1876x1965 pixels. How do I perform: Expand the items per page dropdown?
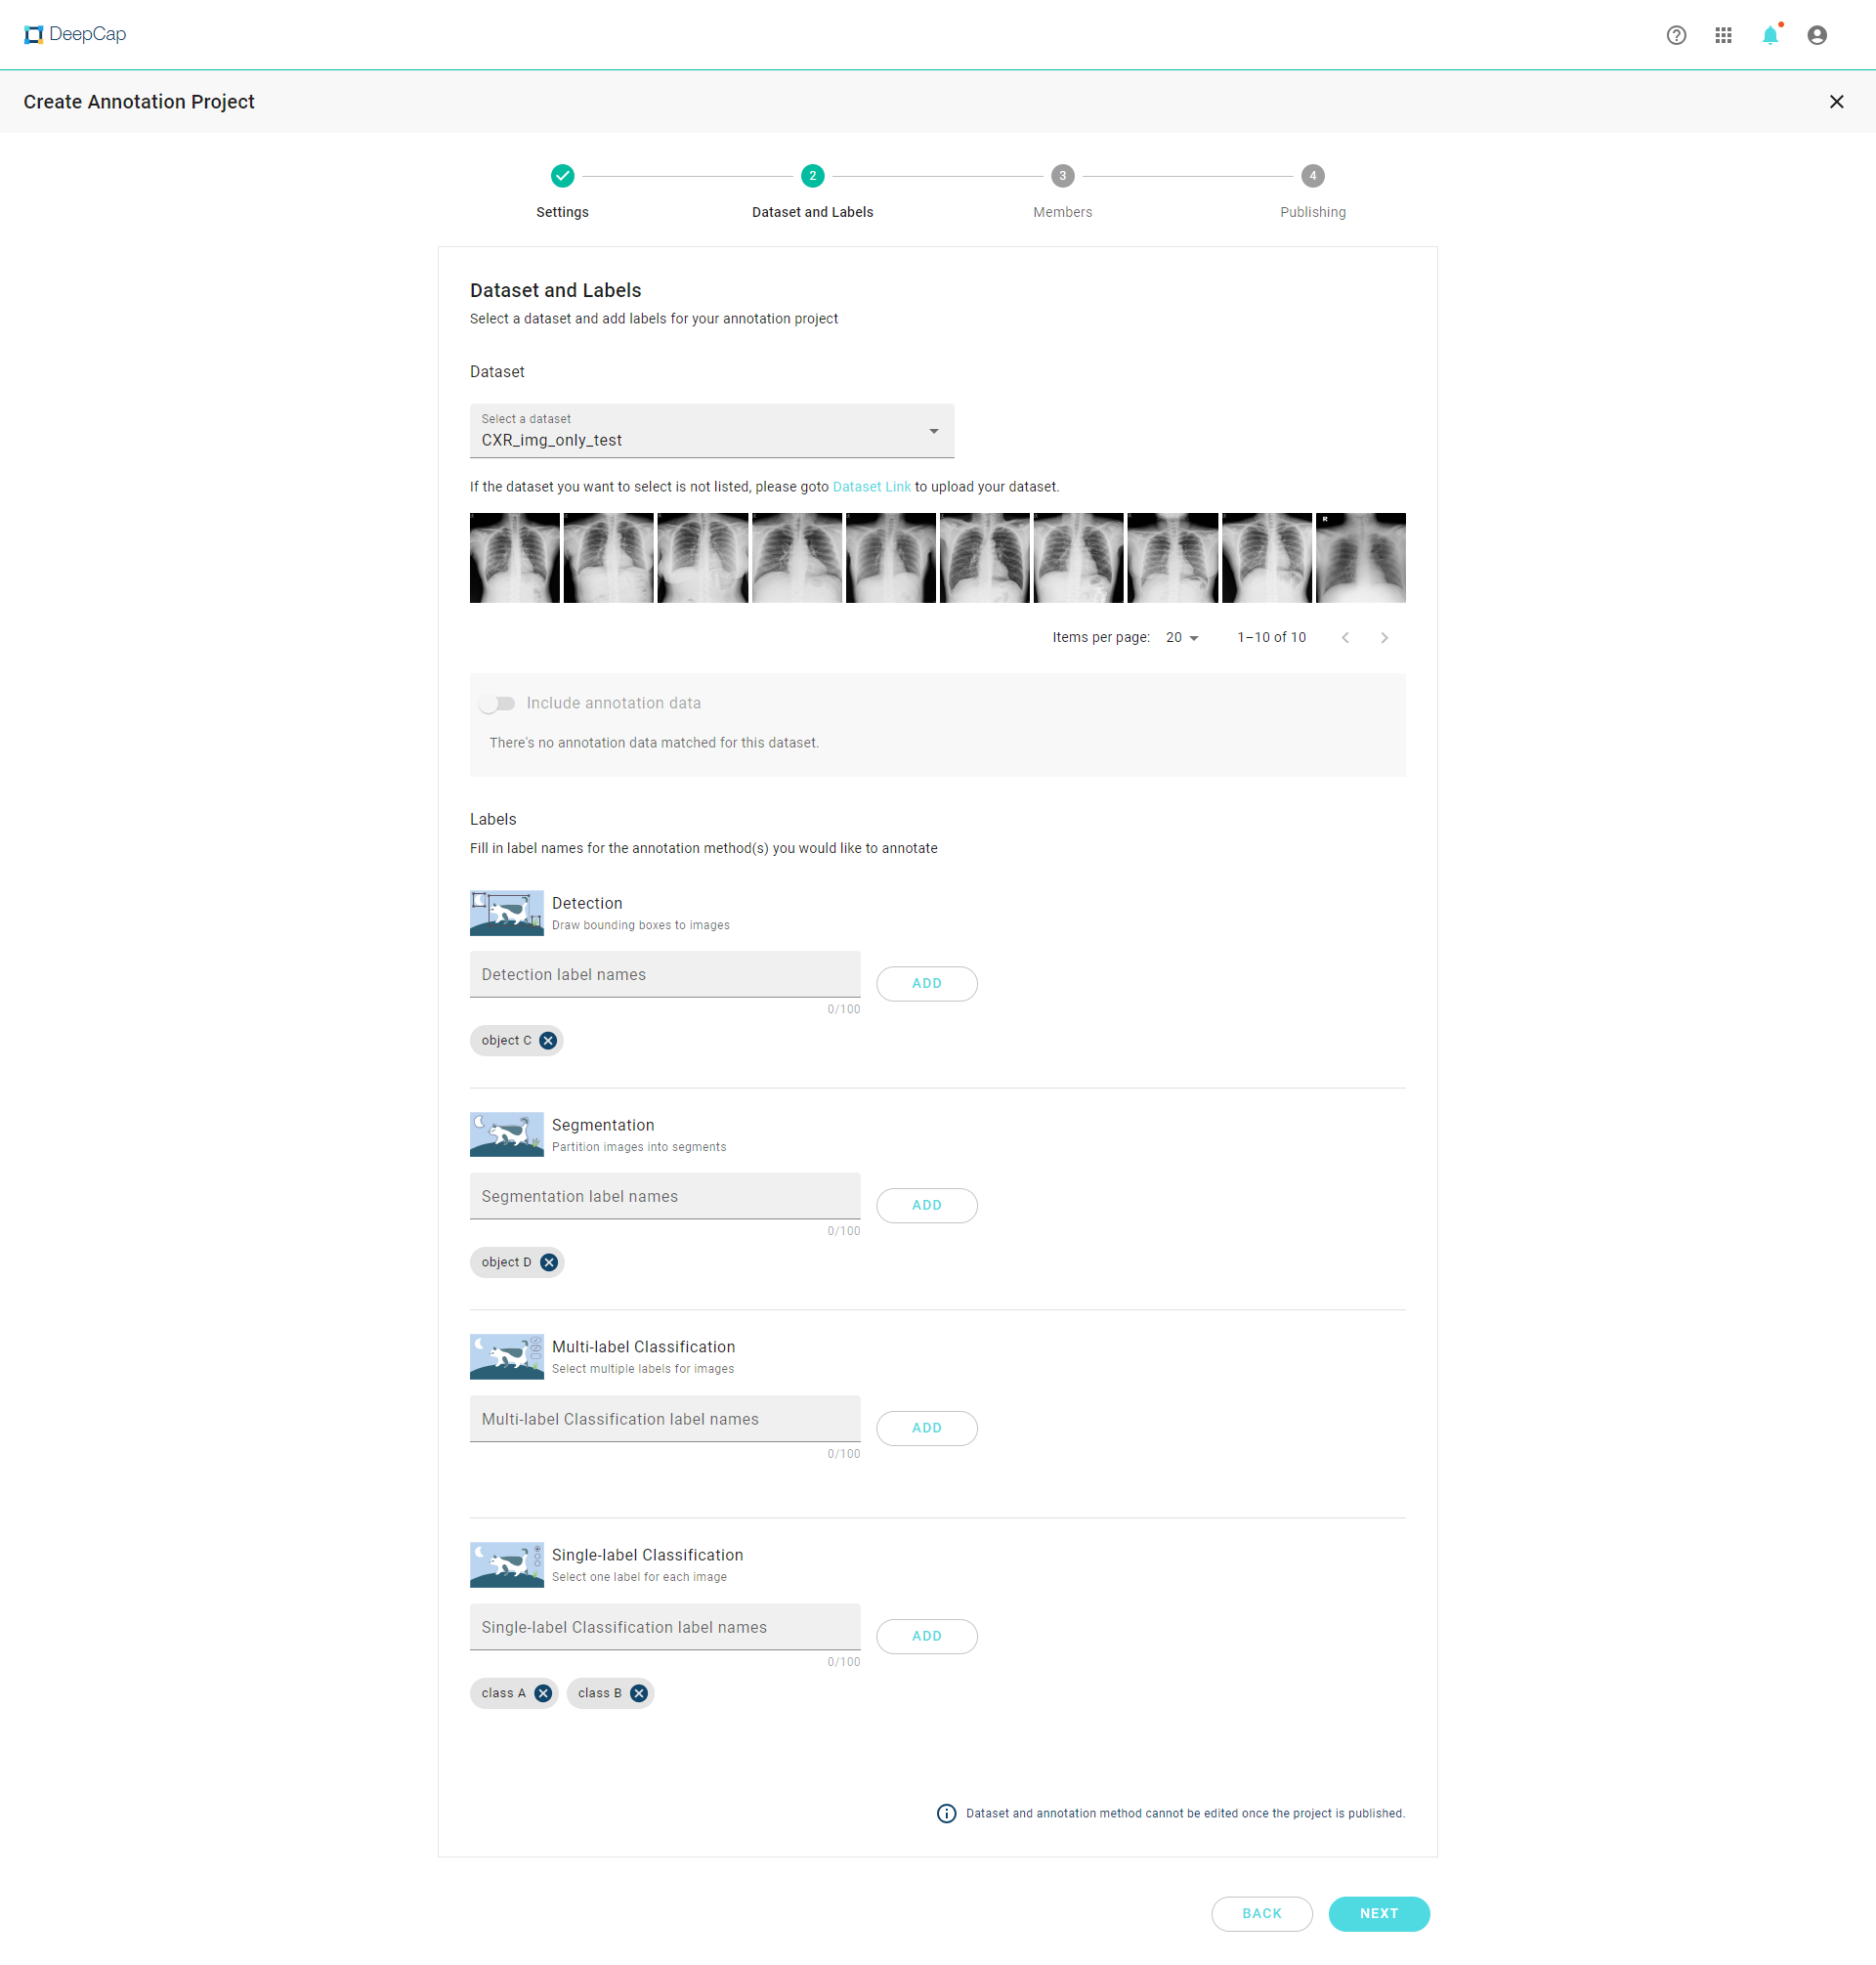tap(1182, 637)
